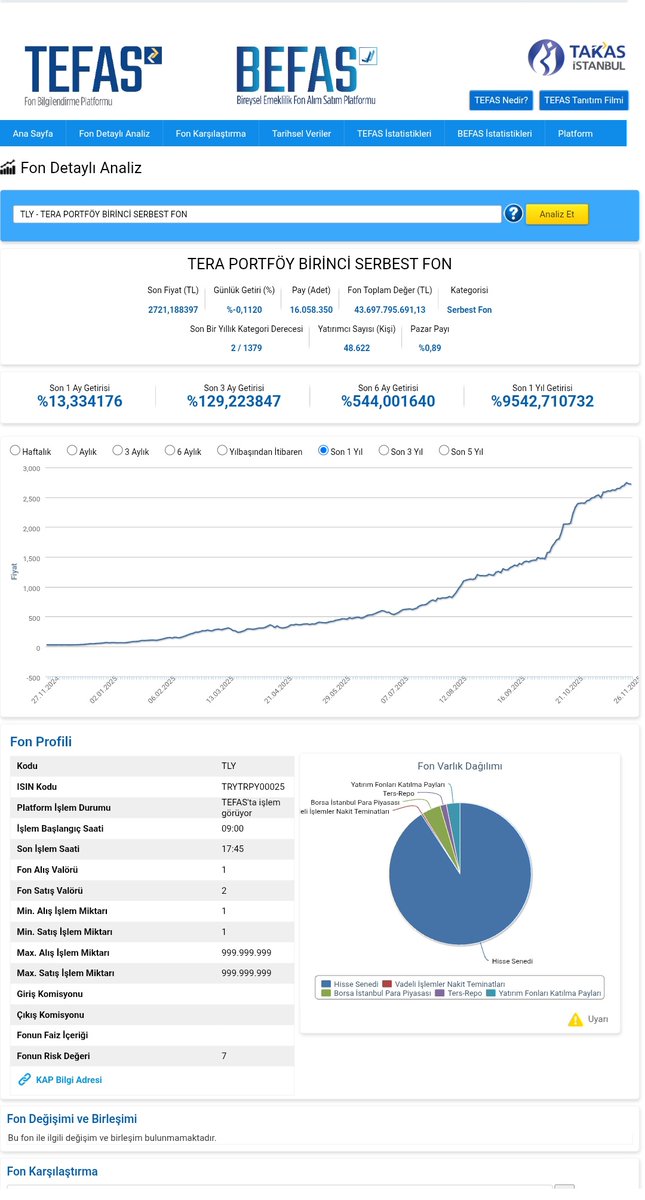Click the Fon Varlık Dağılımı chart title

(460, 766)
